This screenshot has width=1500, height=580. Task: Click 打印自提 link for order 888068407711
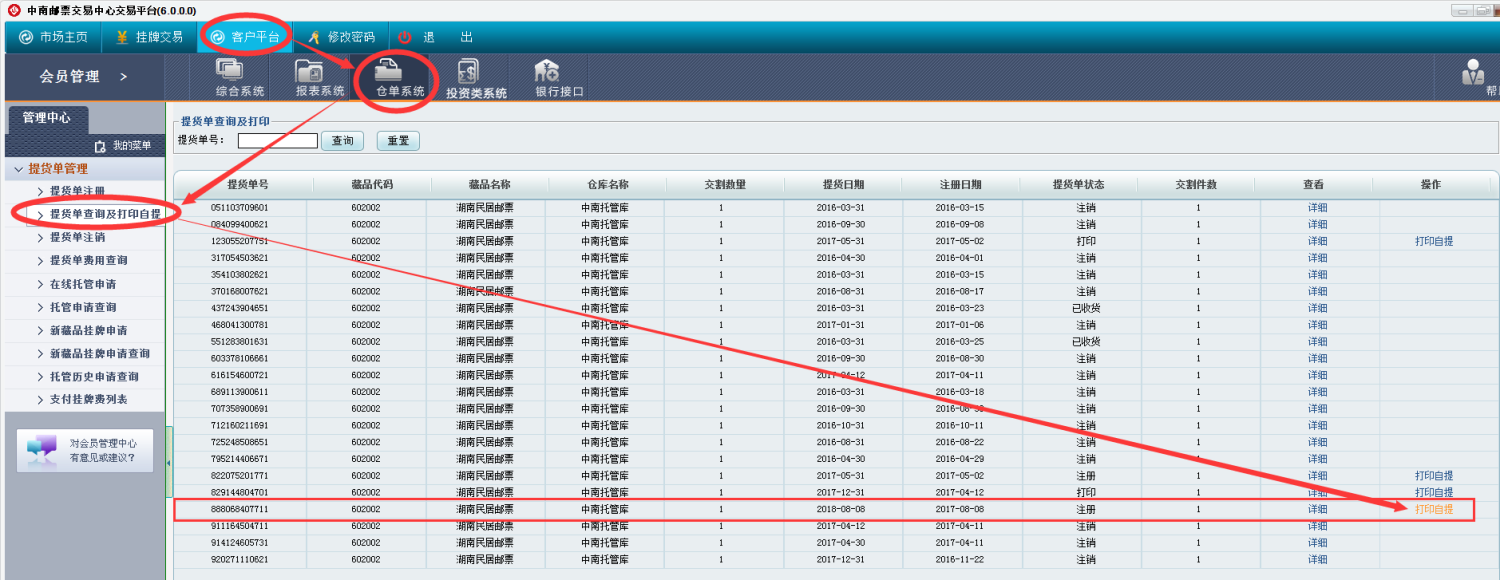coord(1433,510)
